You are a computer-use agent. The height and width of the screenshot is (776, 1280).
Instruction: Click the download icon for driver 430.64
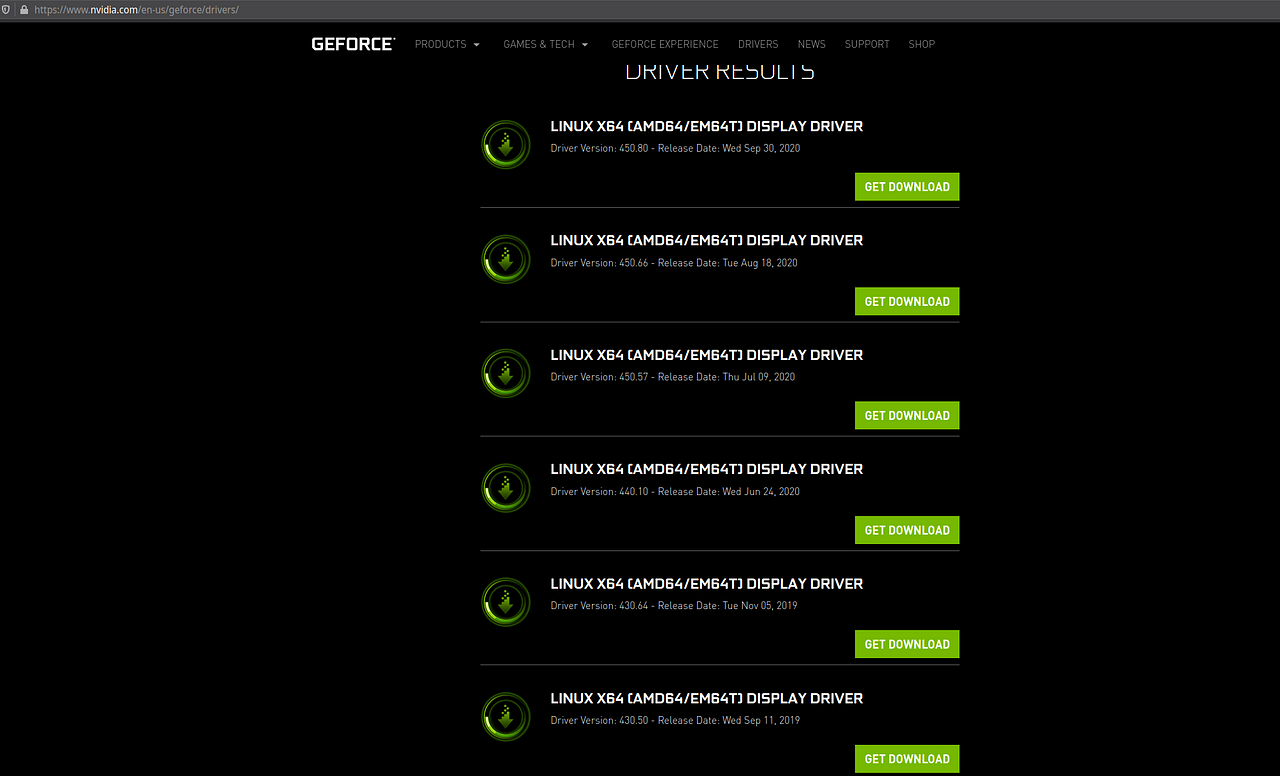click(x=506, y=602)
